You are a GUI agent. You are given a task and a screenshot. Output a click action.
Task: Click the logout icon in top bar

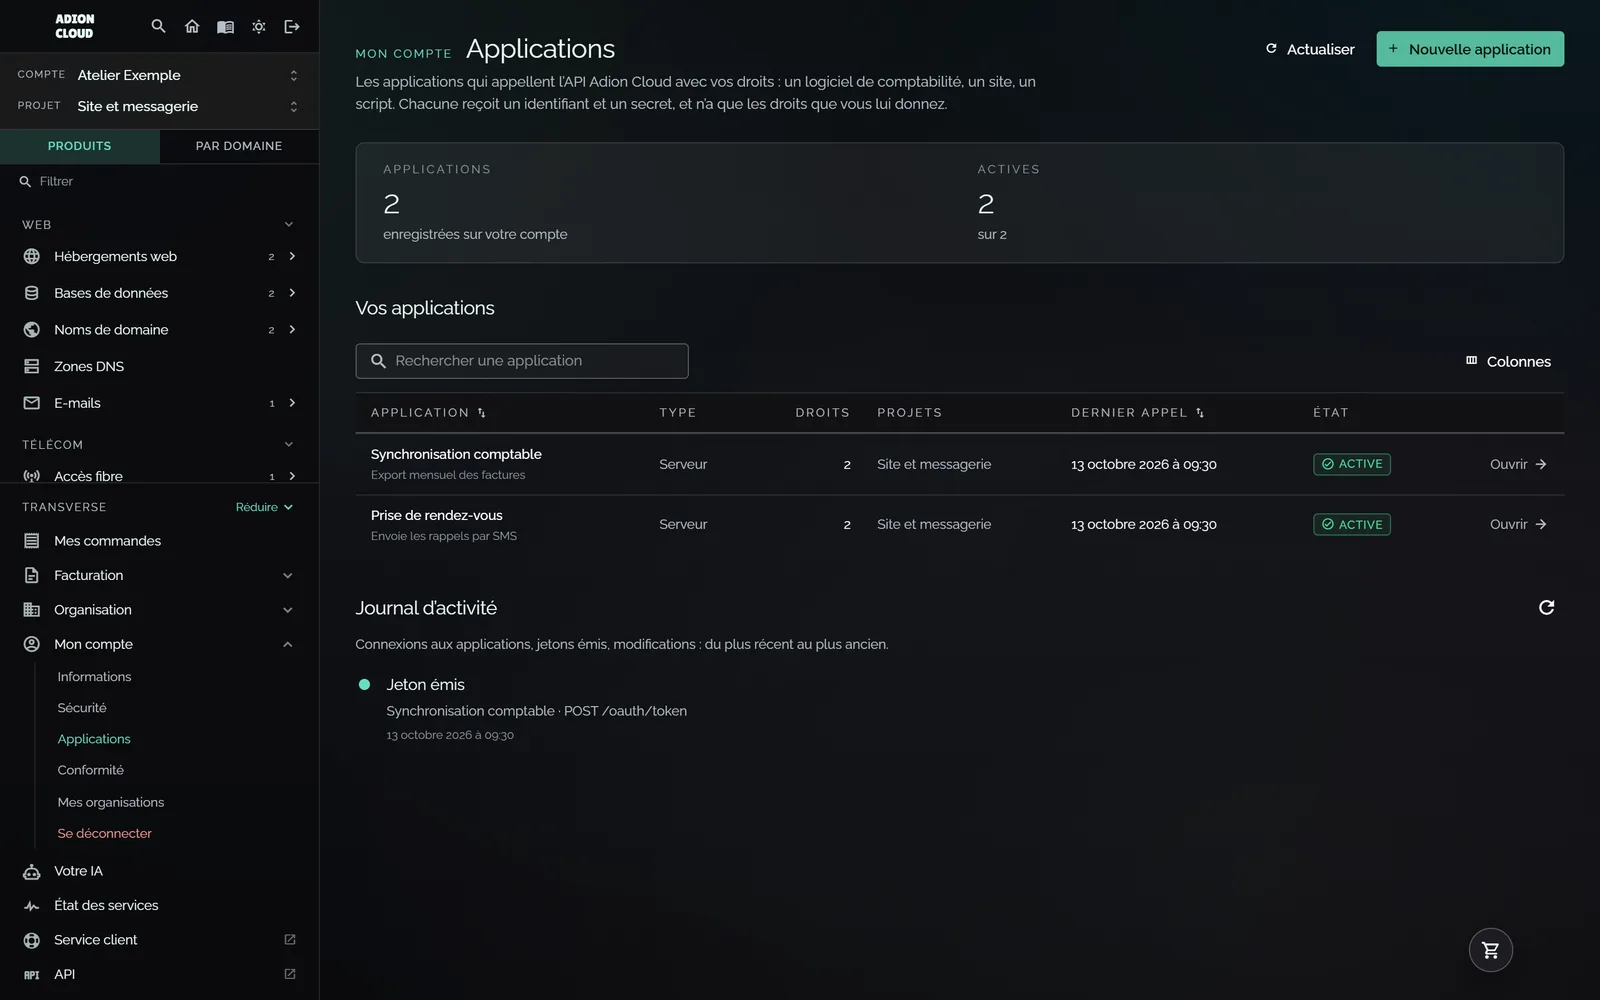click(x=292, y=27)
